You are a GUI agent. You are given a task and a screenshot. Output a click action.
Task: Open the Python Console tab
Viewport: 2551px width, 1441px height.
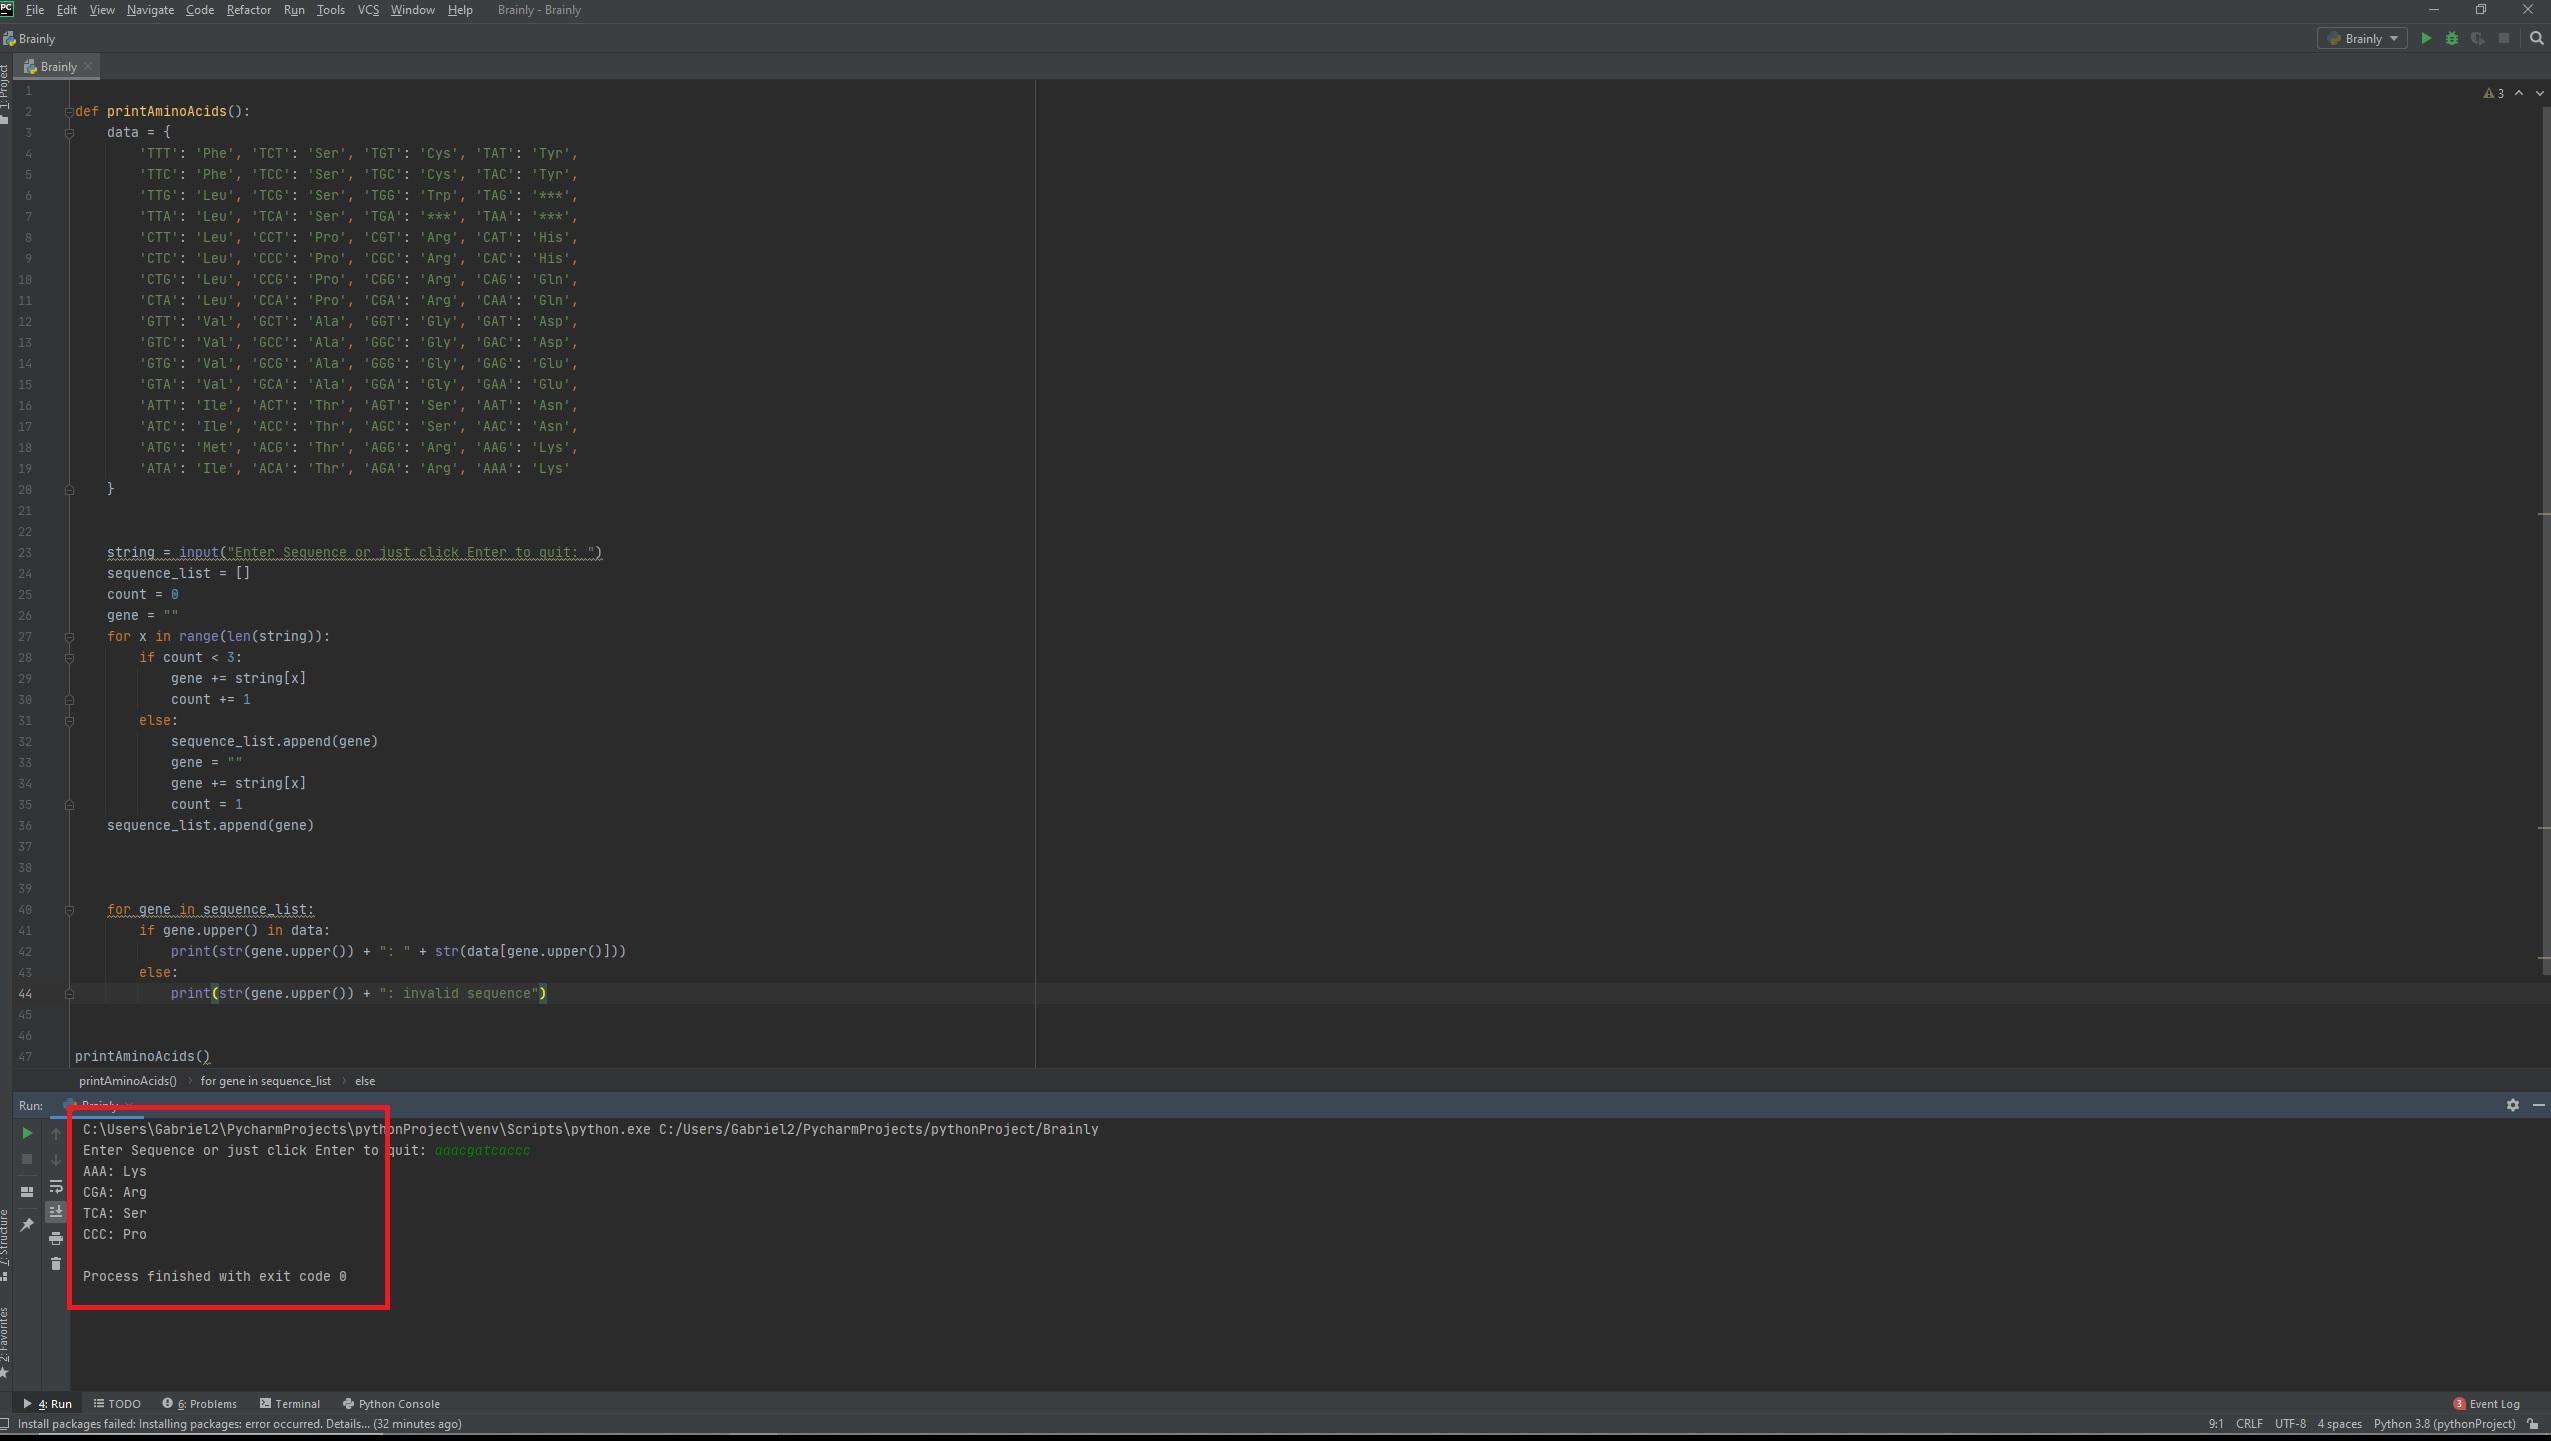pos(390,1404)
